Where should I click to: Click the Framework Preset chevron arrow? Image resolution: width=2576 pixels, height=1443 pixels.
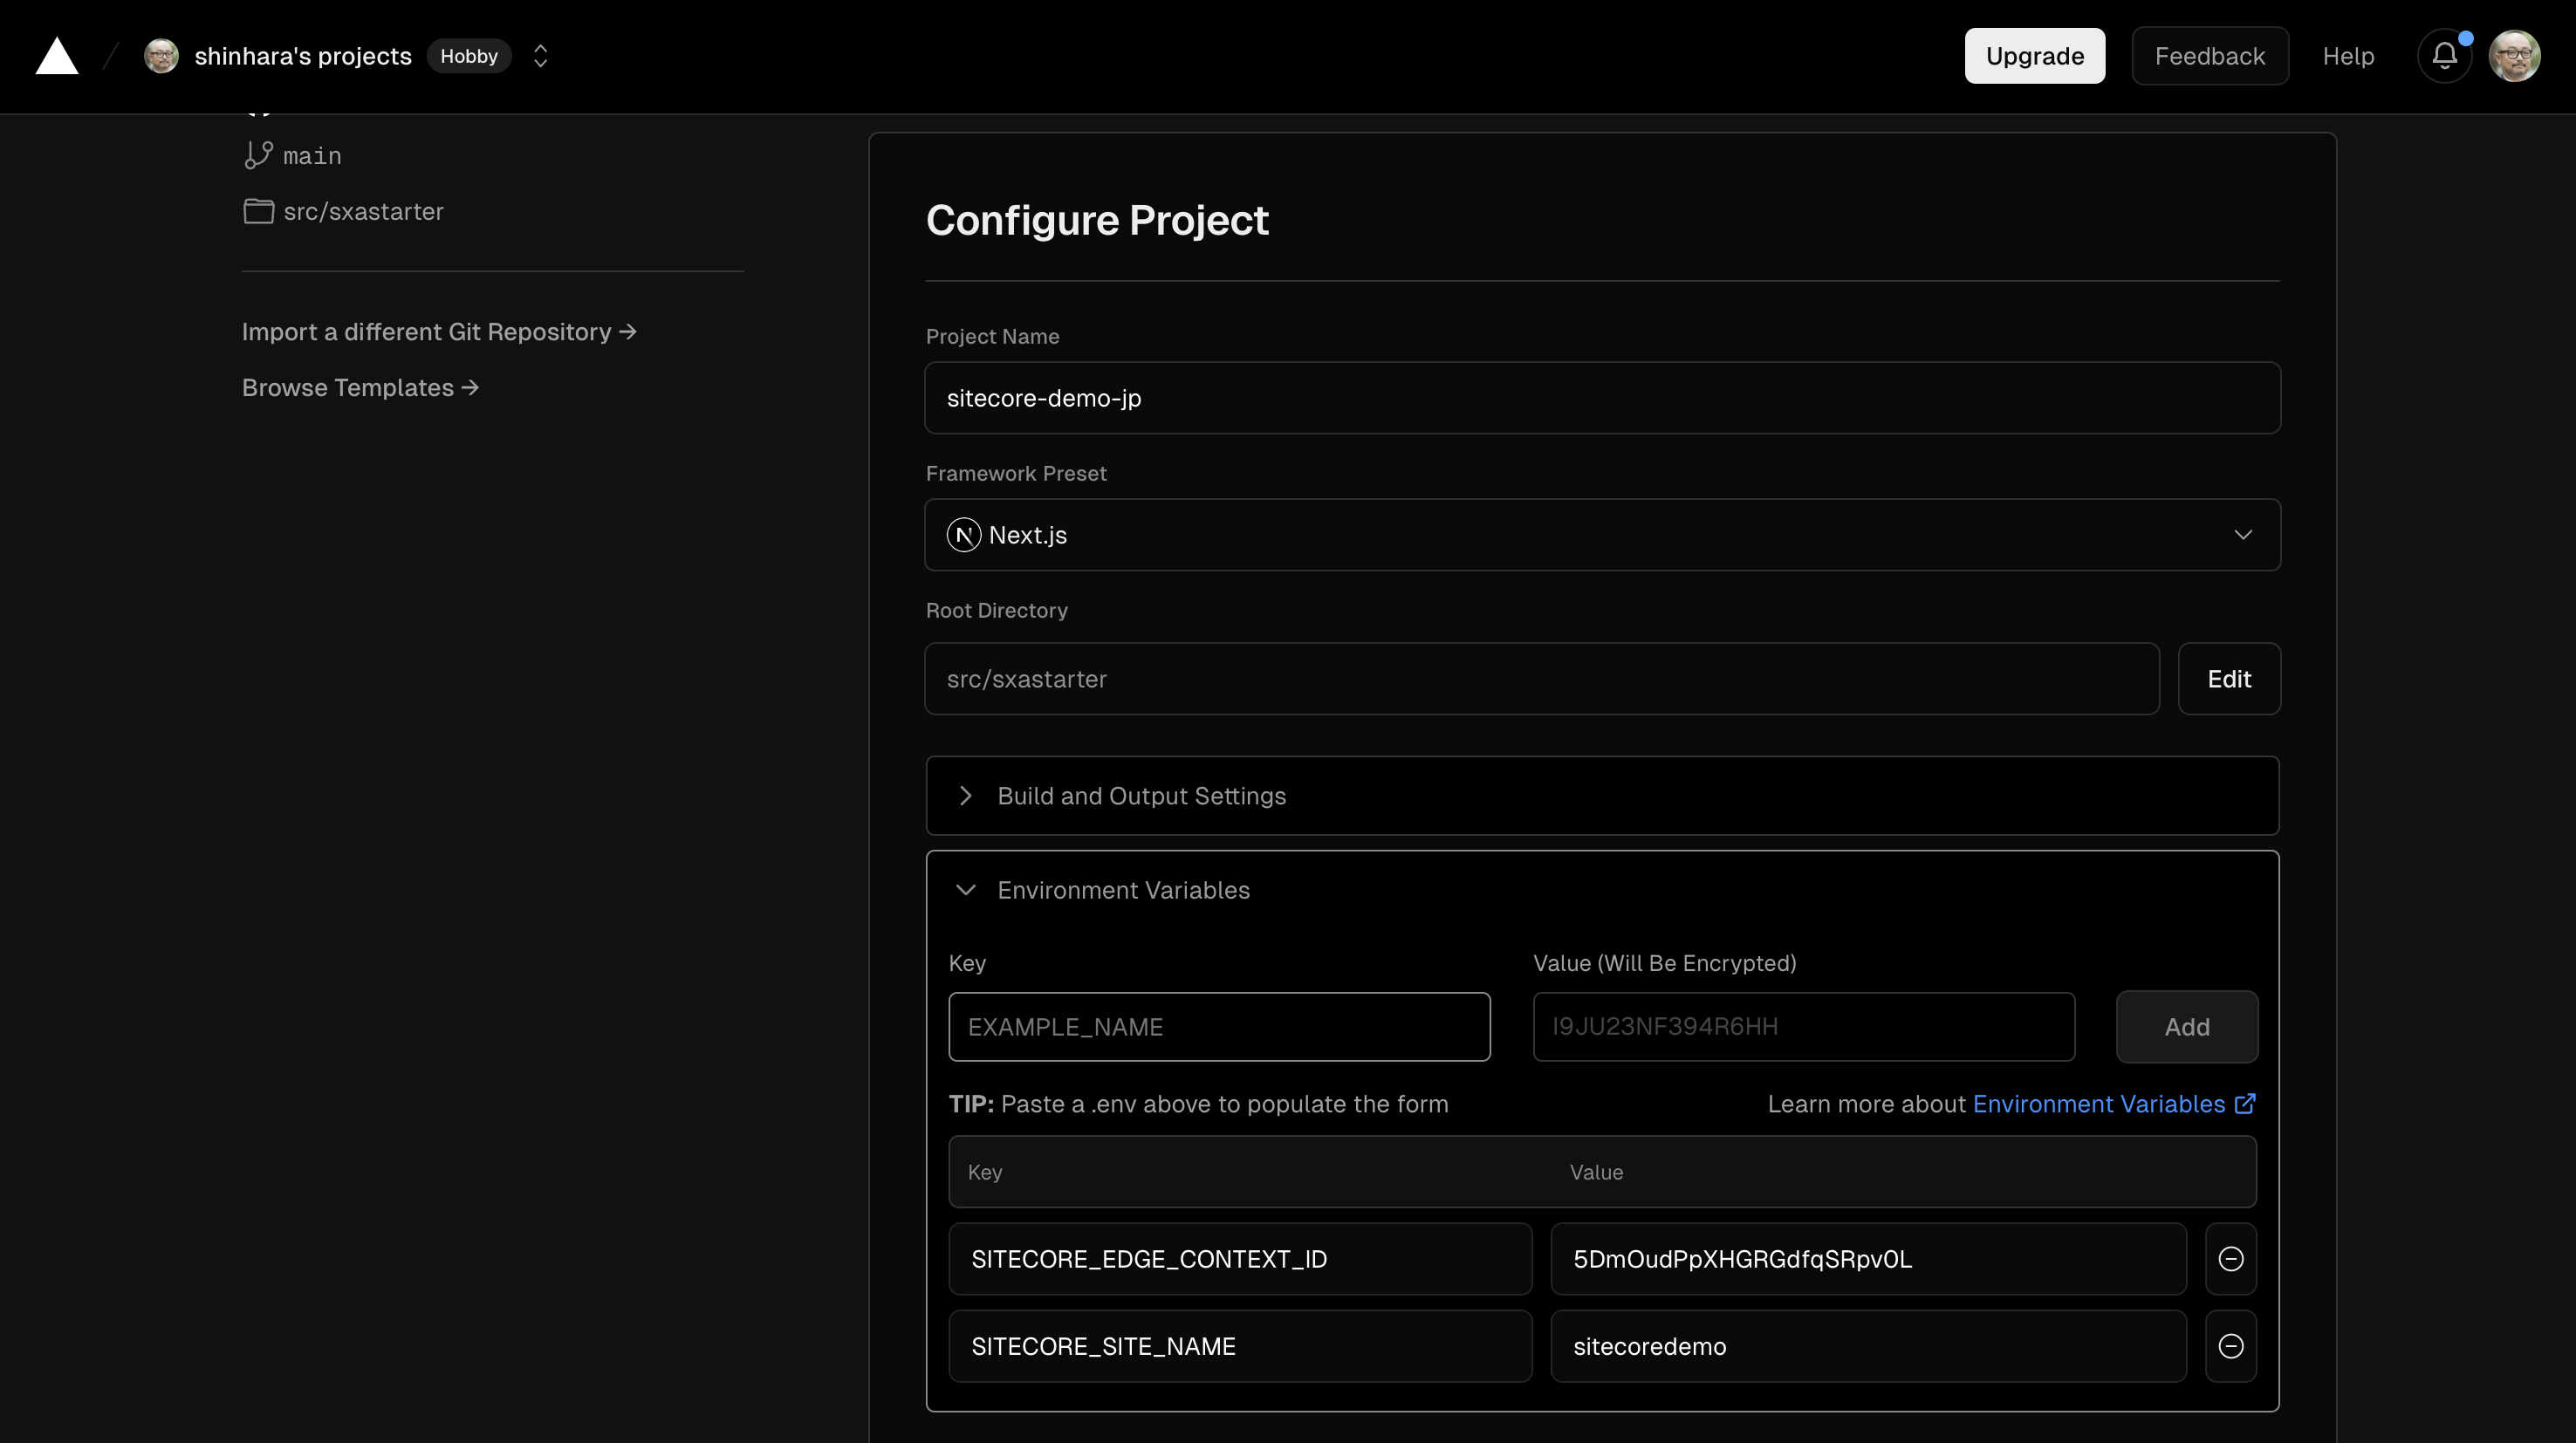[x=2243, y=535]
